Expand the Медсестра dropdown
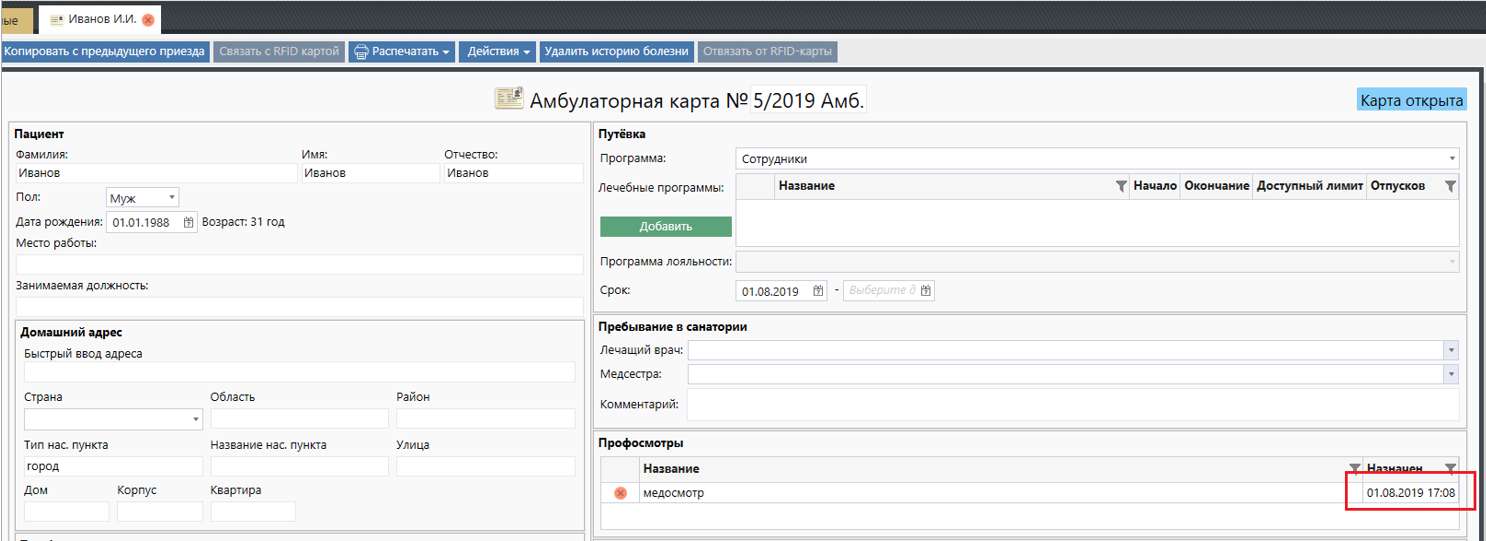 pyautogui.click(x=1450, y=373)
